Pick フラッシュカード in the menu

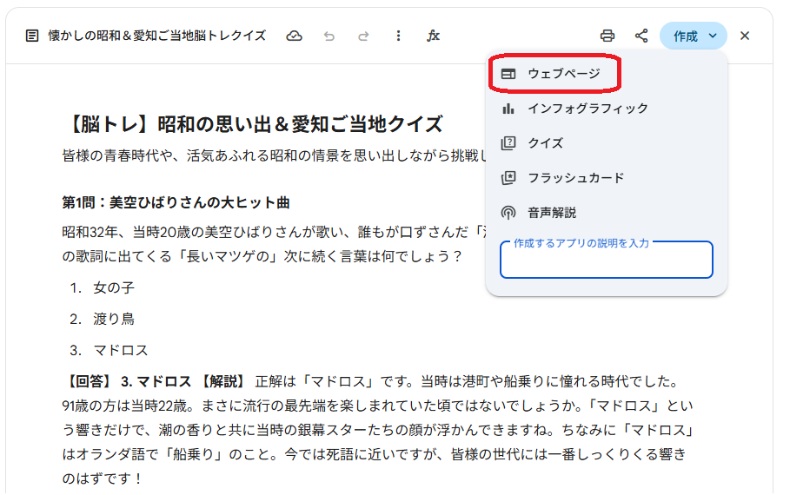pyautogui.click(x=575, y=178)
